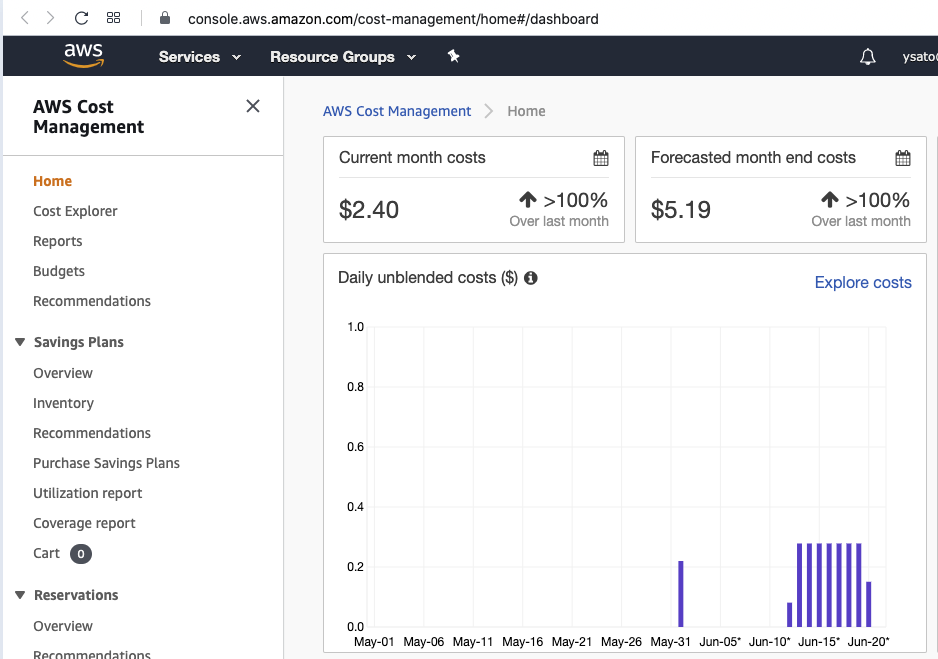Viewport: 938px width, 659px height.
Task: Click the AWS logo home icon
Action: [83, 56]
